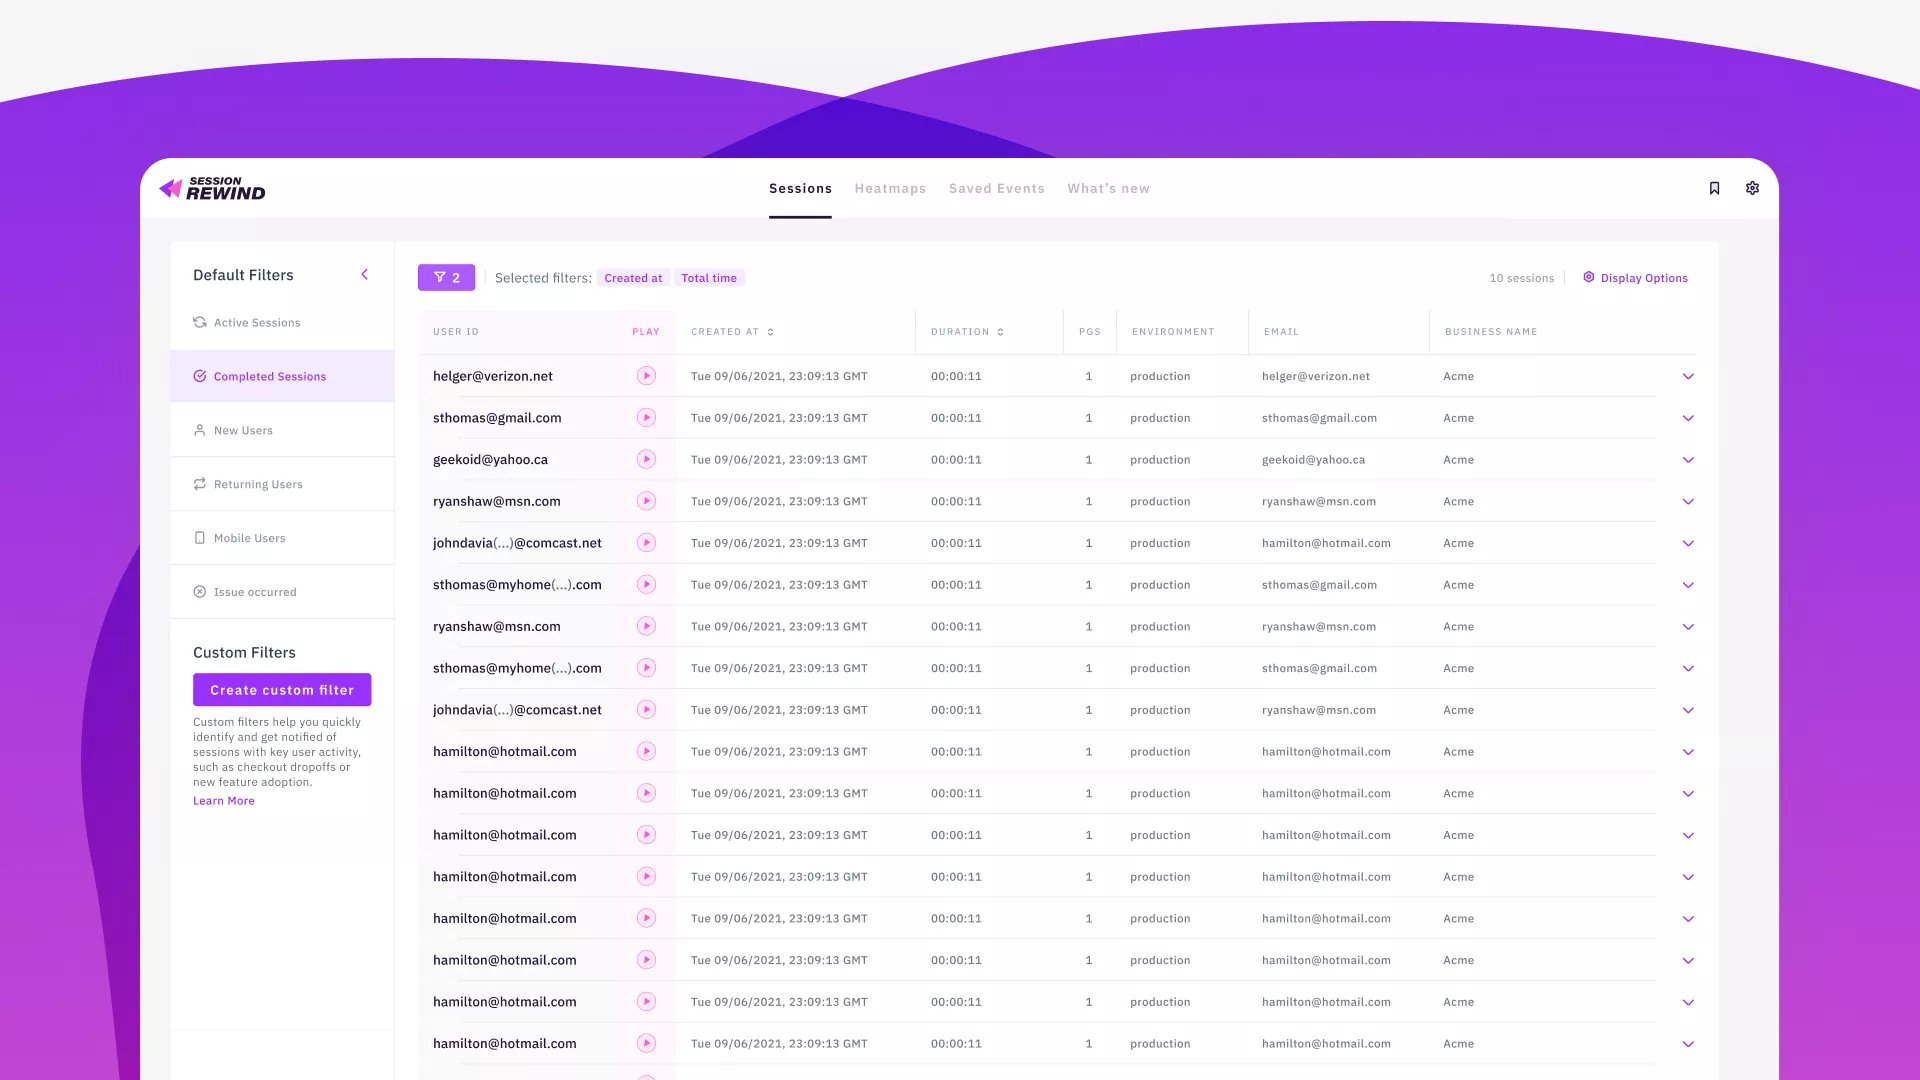Image resolution: width=1920 pixels, height=1080 pixels.
Task: Expand the first ryanshaw@msn.com session row
Action: tap(1688, 502)
